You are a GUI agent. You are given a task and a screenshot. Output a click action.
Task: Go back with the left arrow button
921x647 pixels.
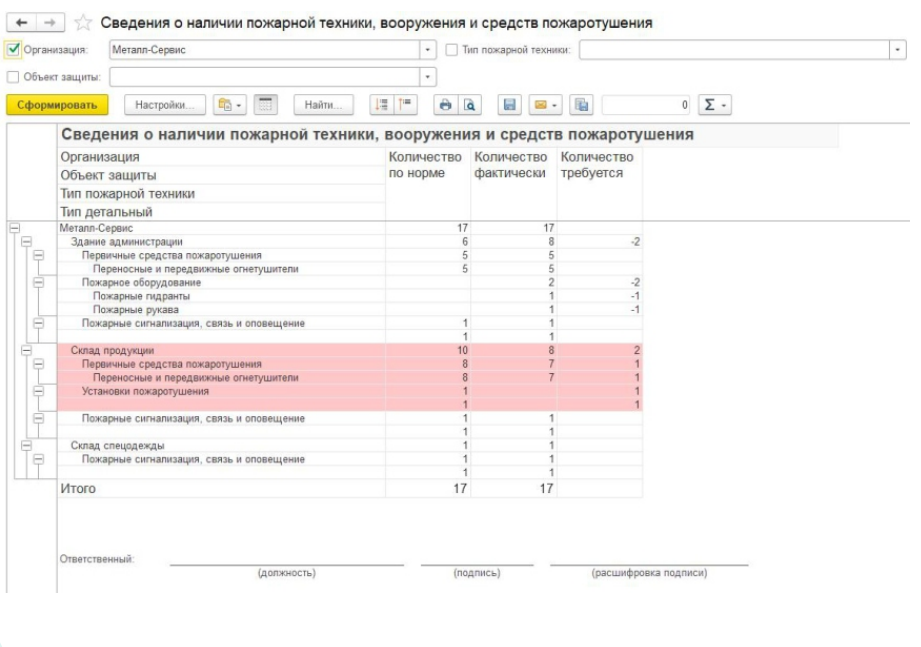click(x=22, y=23)
